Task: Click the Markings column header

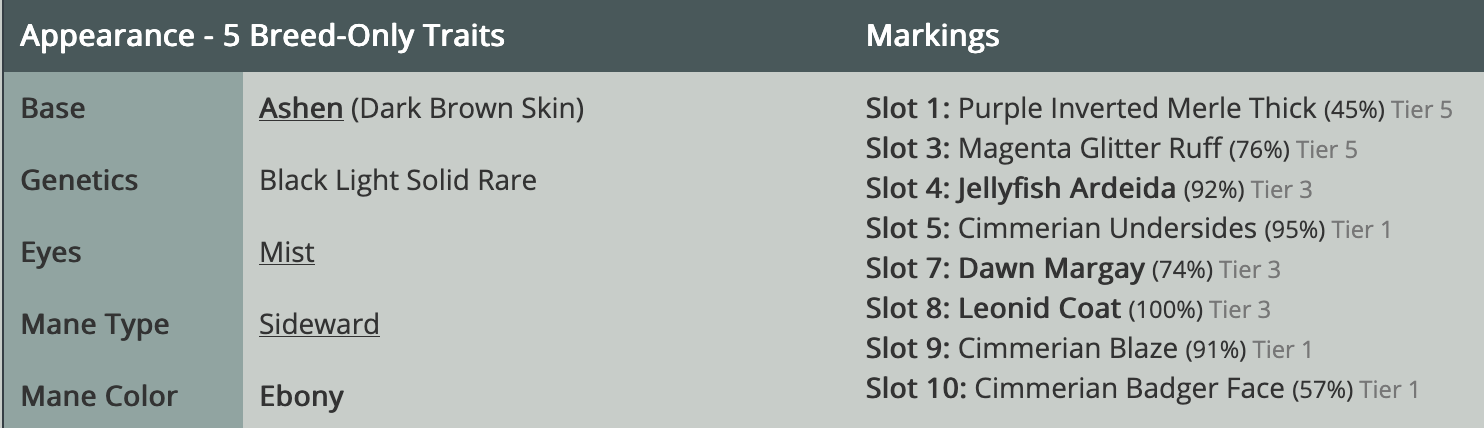Action: pyautogui.click(x=932, y=37)
